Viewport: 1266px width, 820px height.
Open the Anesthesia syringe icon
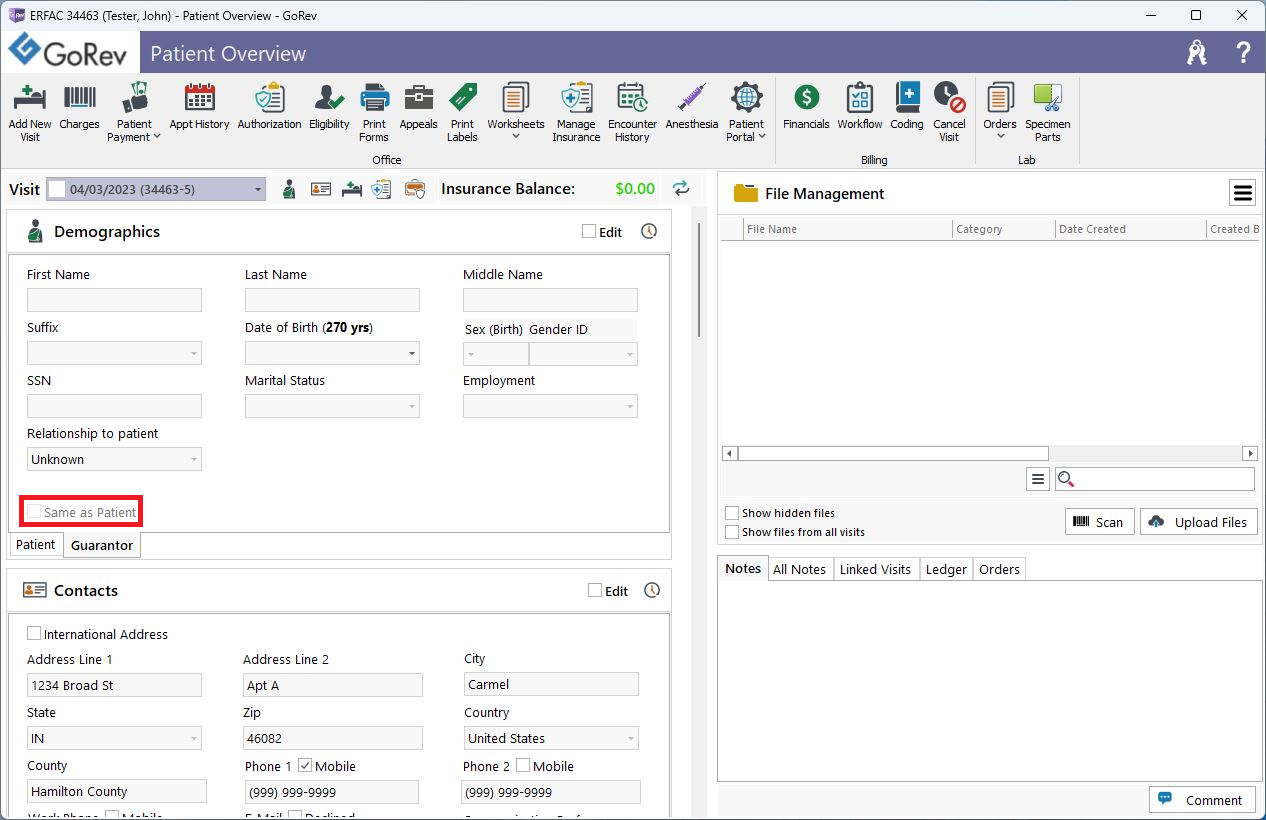(x=692, y=106)
